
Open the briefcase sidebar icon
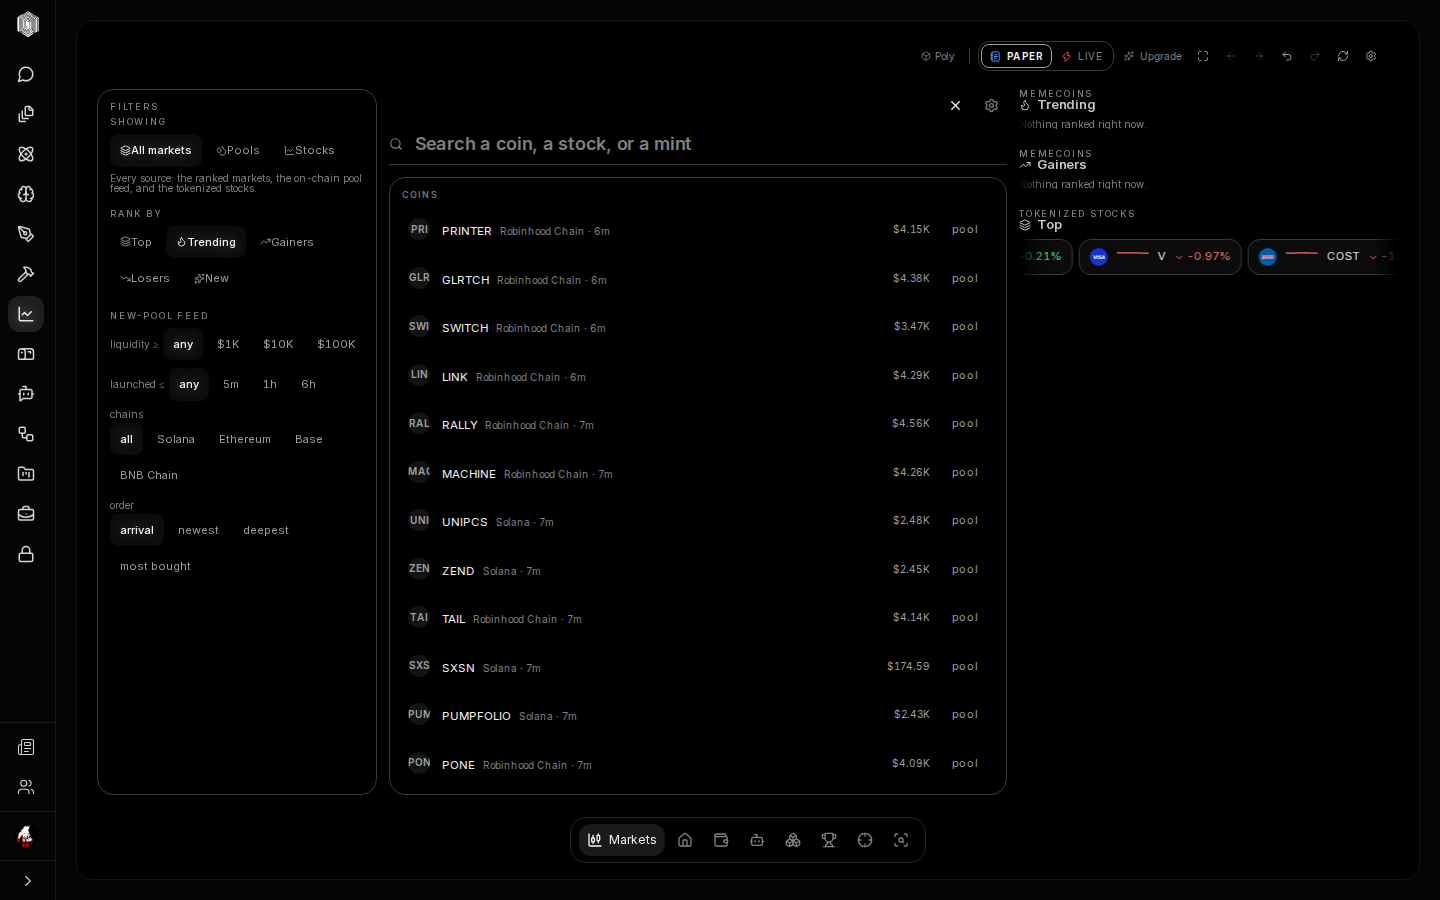point(26,514)
